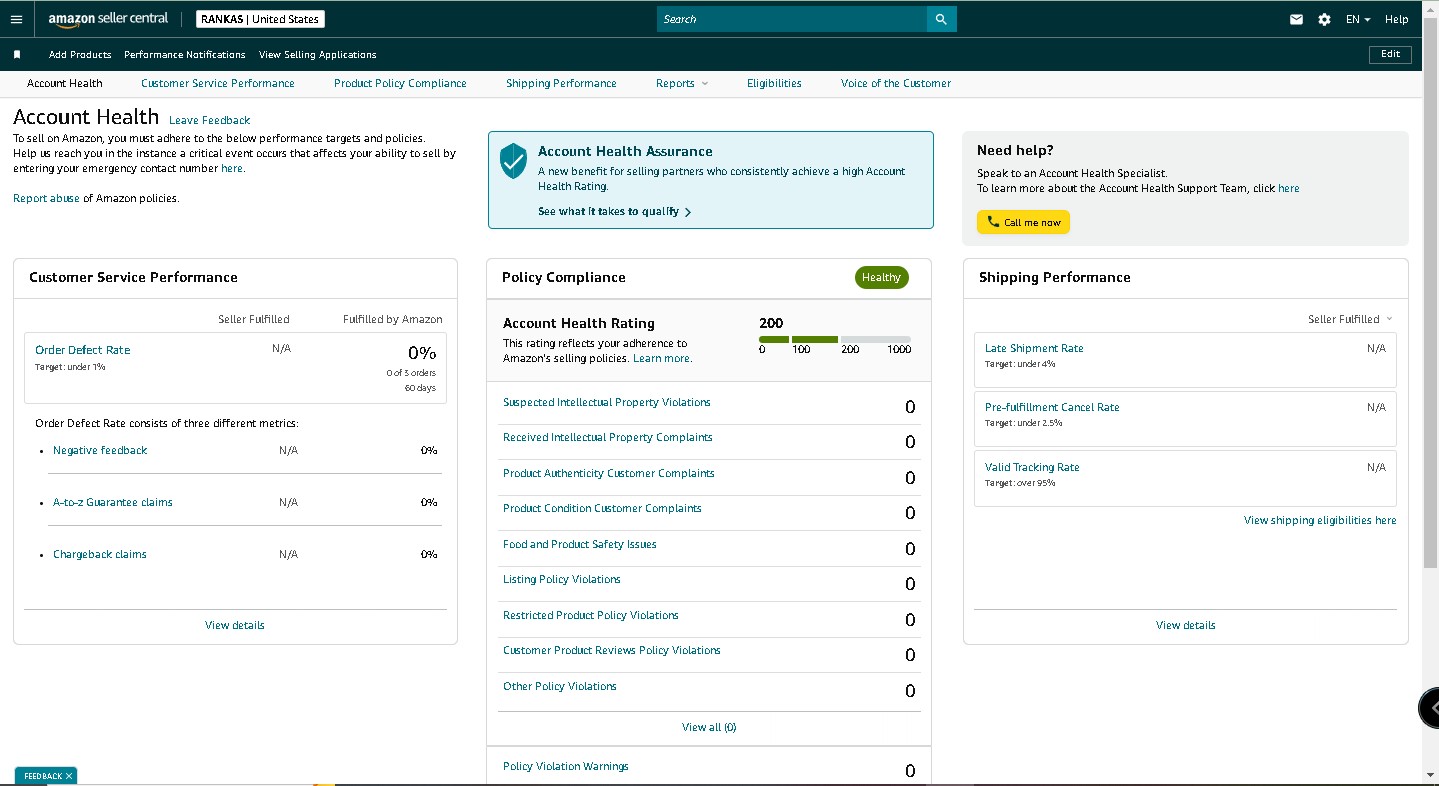Screen dimensions: 1439x786
Task: Open Suspected Intellectual Property Violations
Action: tap(607, 402)
